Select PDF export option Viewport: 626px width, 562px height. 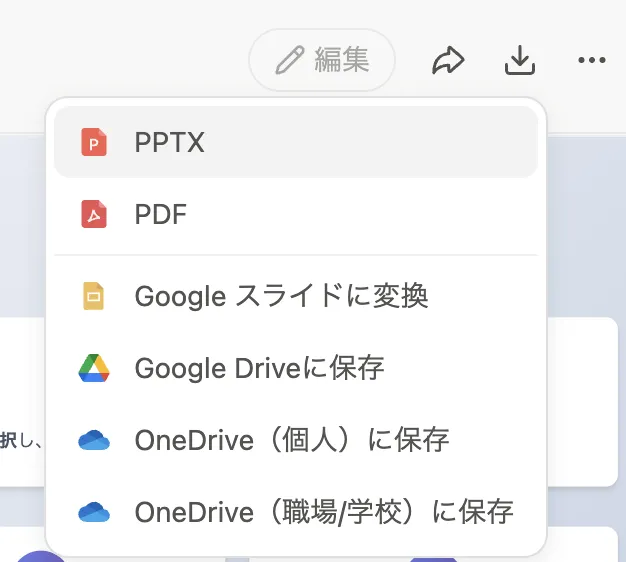pos(296,214)
